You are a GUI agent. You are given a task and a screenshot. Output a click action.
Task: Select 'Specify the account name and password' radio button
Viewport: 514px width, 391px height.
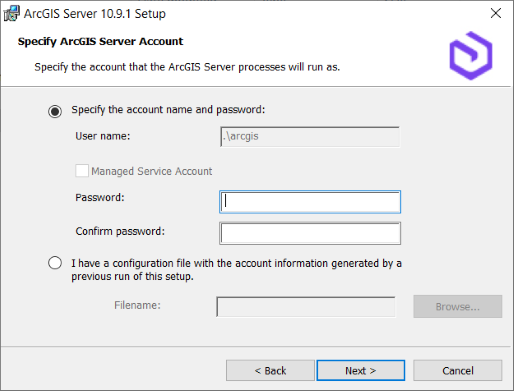click(55, 111)
